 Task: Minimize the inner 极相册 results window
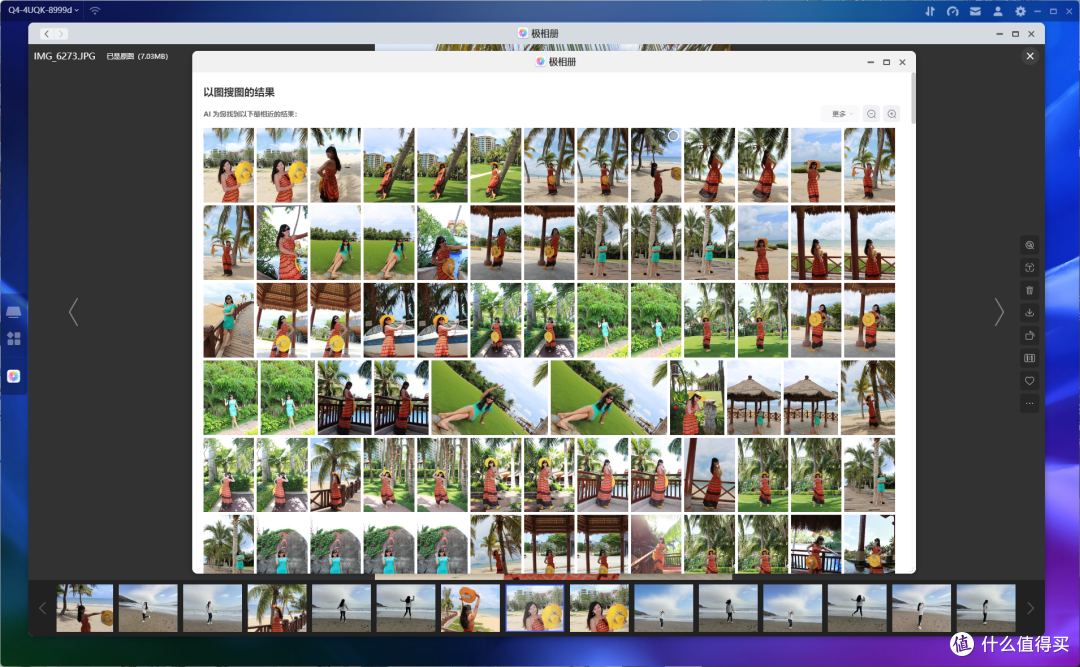[871, 62]
